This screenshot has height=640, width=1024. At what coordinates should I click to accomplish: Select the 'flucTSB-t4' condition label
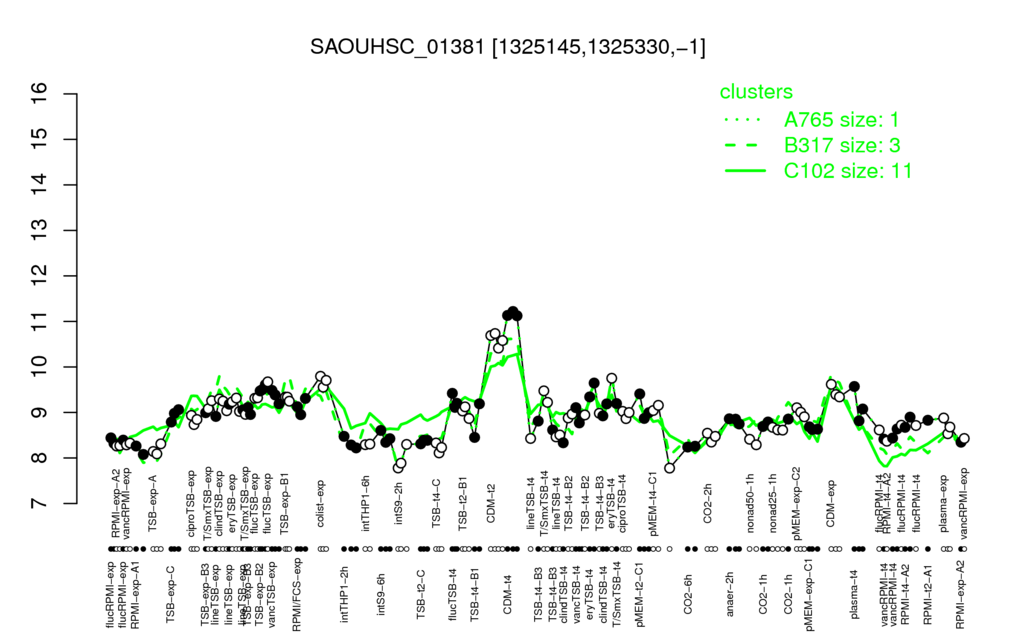(454, 594)
